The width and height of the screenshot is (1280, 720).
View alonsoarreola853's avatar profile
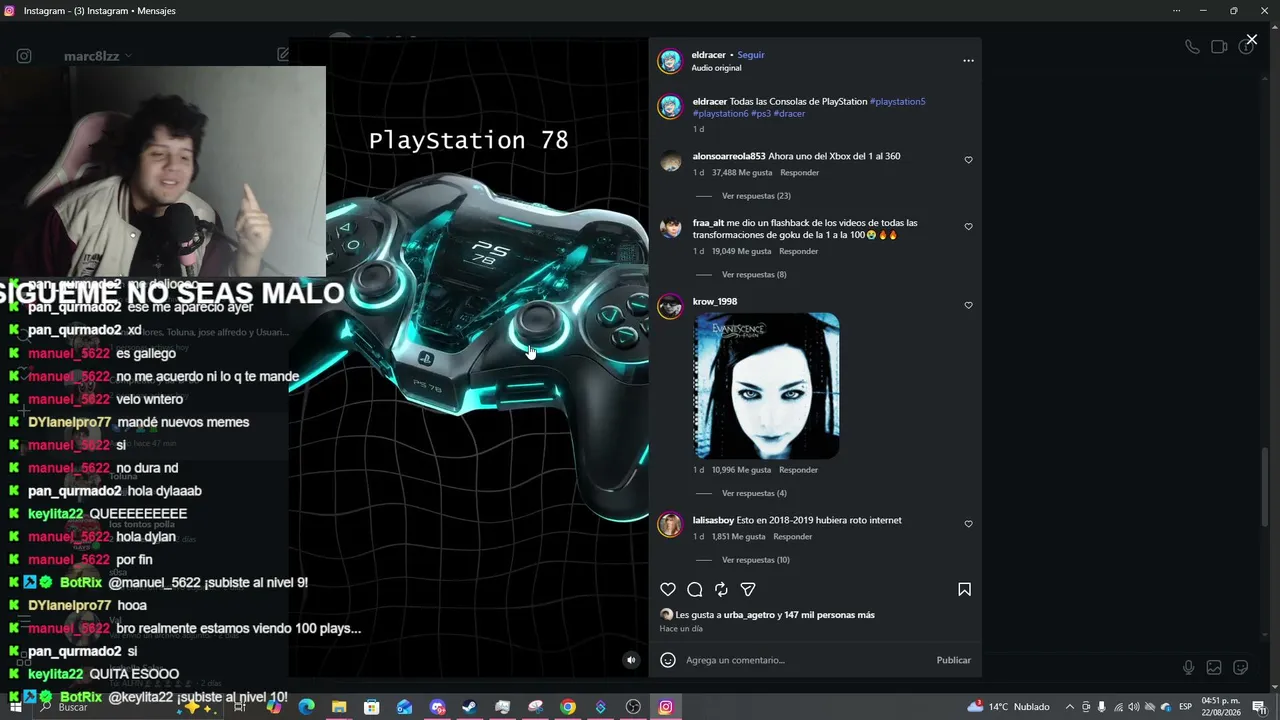670,161
